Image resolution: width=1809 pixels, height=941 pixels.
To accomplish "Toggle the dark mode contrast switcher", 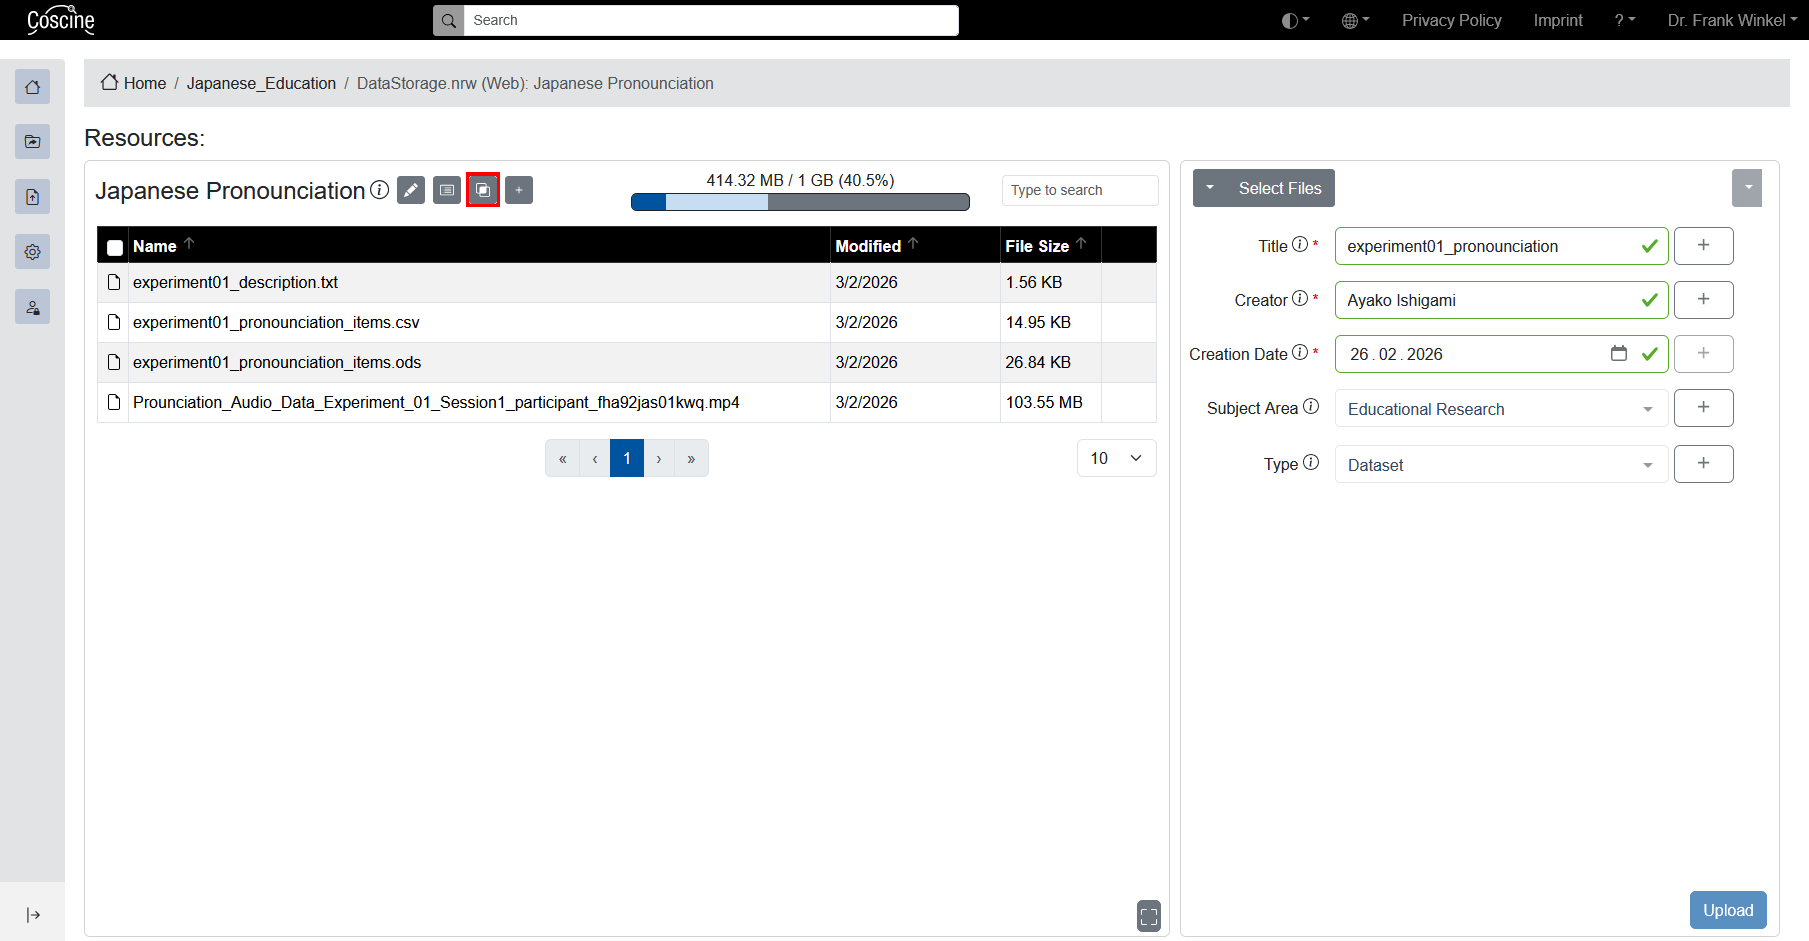I will 1293,20.
